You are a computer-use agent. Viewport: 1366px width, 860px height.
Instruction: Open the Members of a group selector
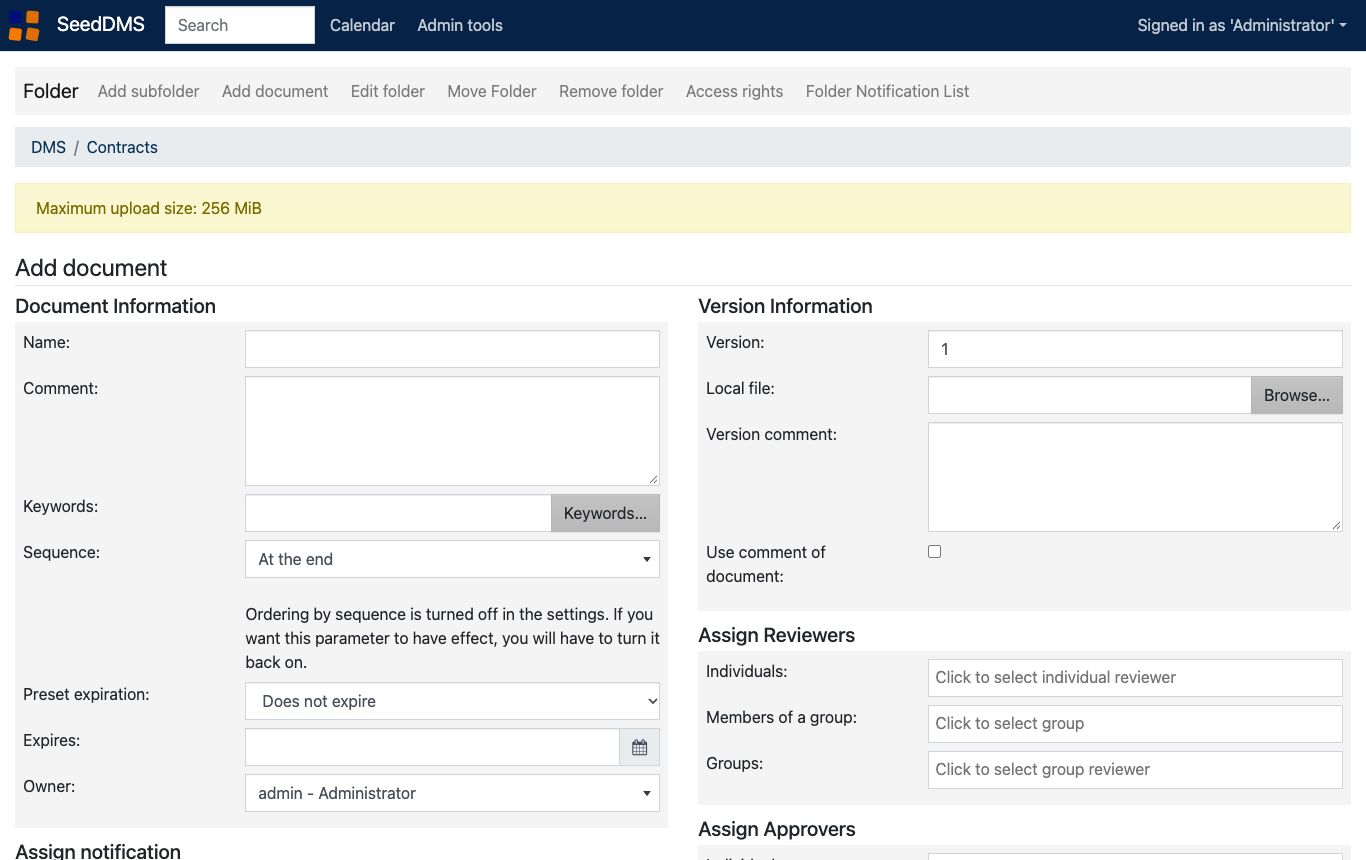coord(1135,723)
